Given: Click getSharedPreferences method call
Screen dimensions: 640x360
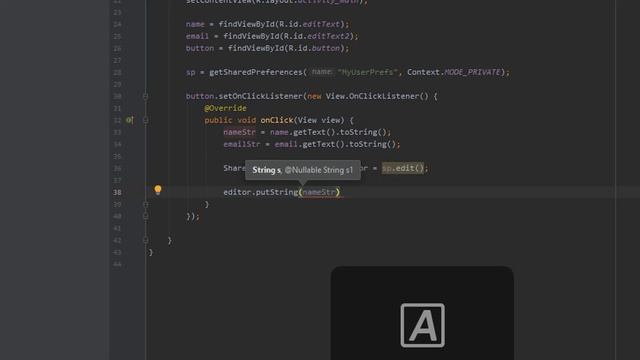Looking at the screenshot, I should coord(256,72).
